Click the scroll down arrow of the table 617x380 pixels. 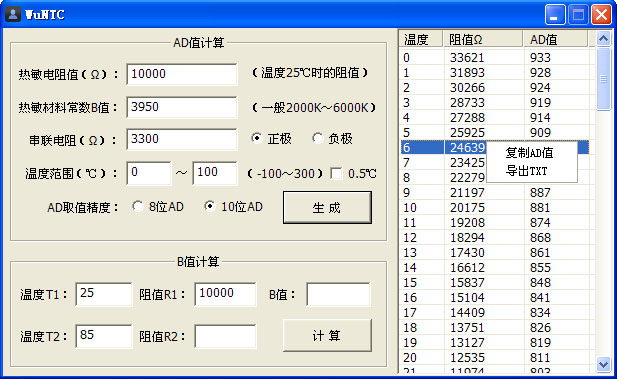click(603, 364)
